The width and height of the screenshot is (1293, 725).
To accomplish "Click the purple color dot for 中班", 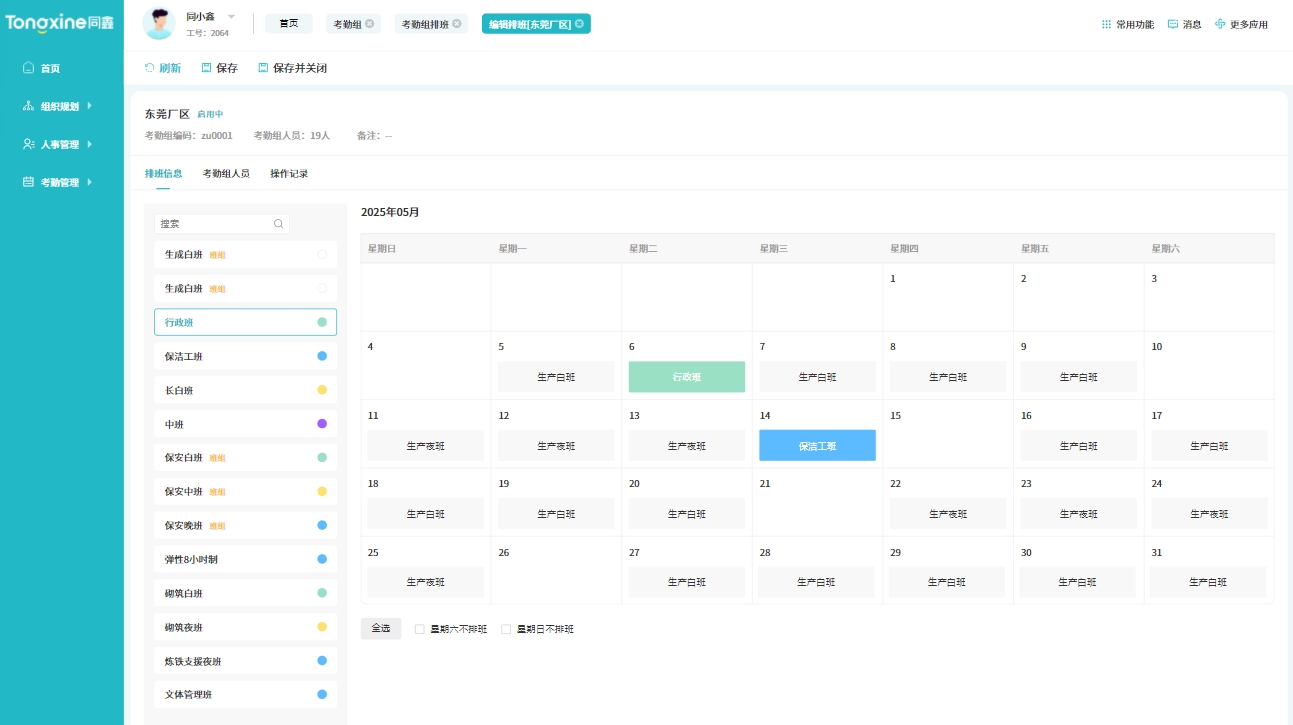I will coord(322,424).
